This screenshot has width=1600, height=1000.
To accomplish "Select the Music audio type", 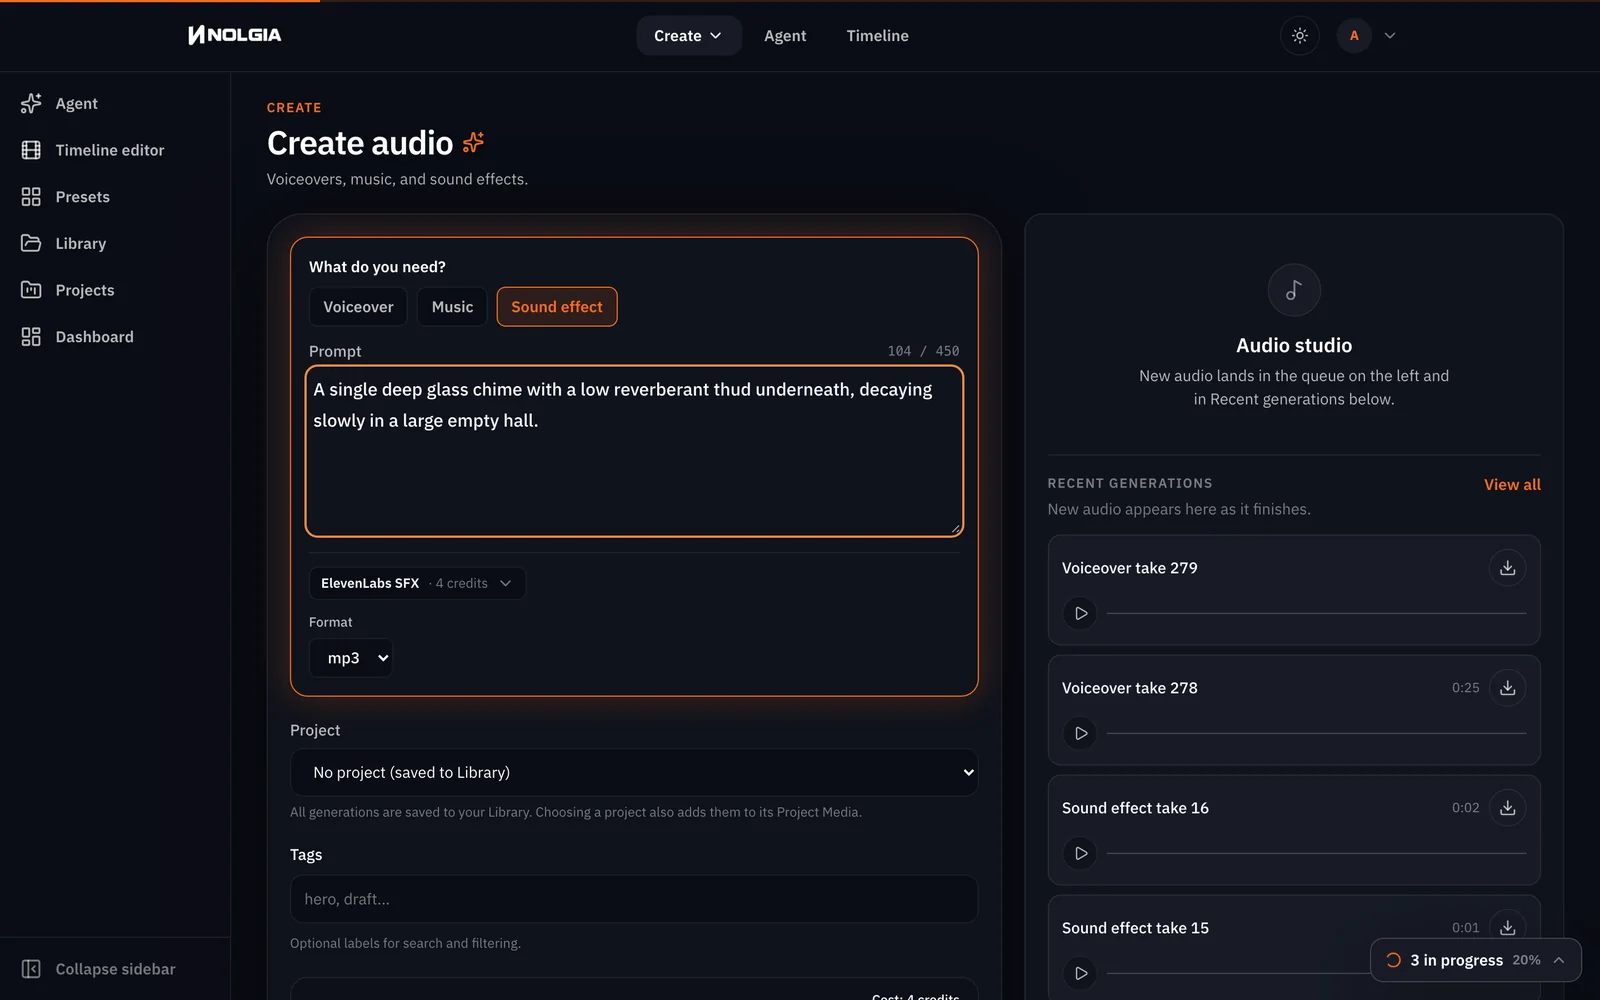I will tap(452, 307).
